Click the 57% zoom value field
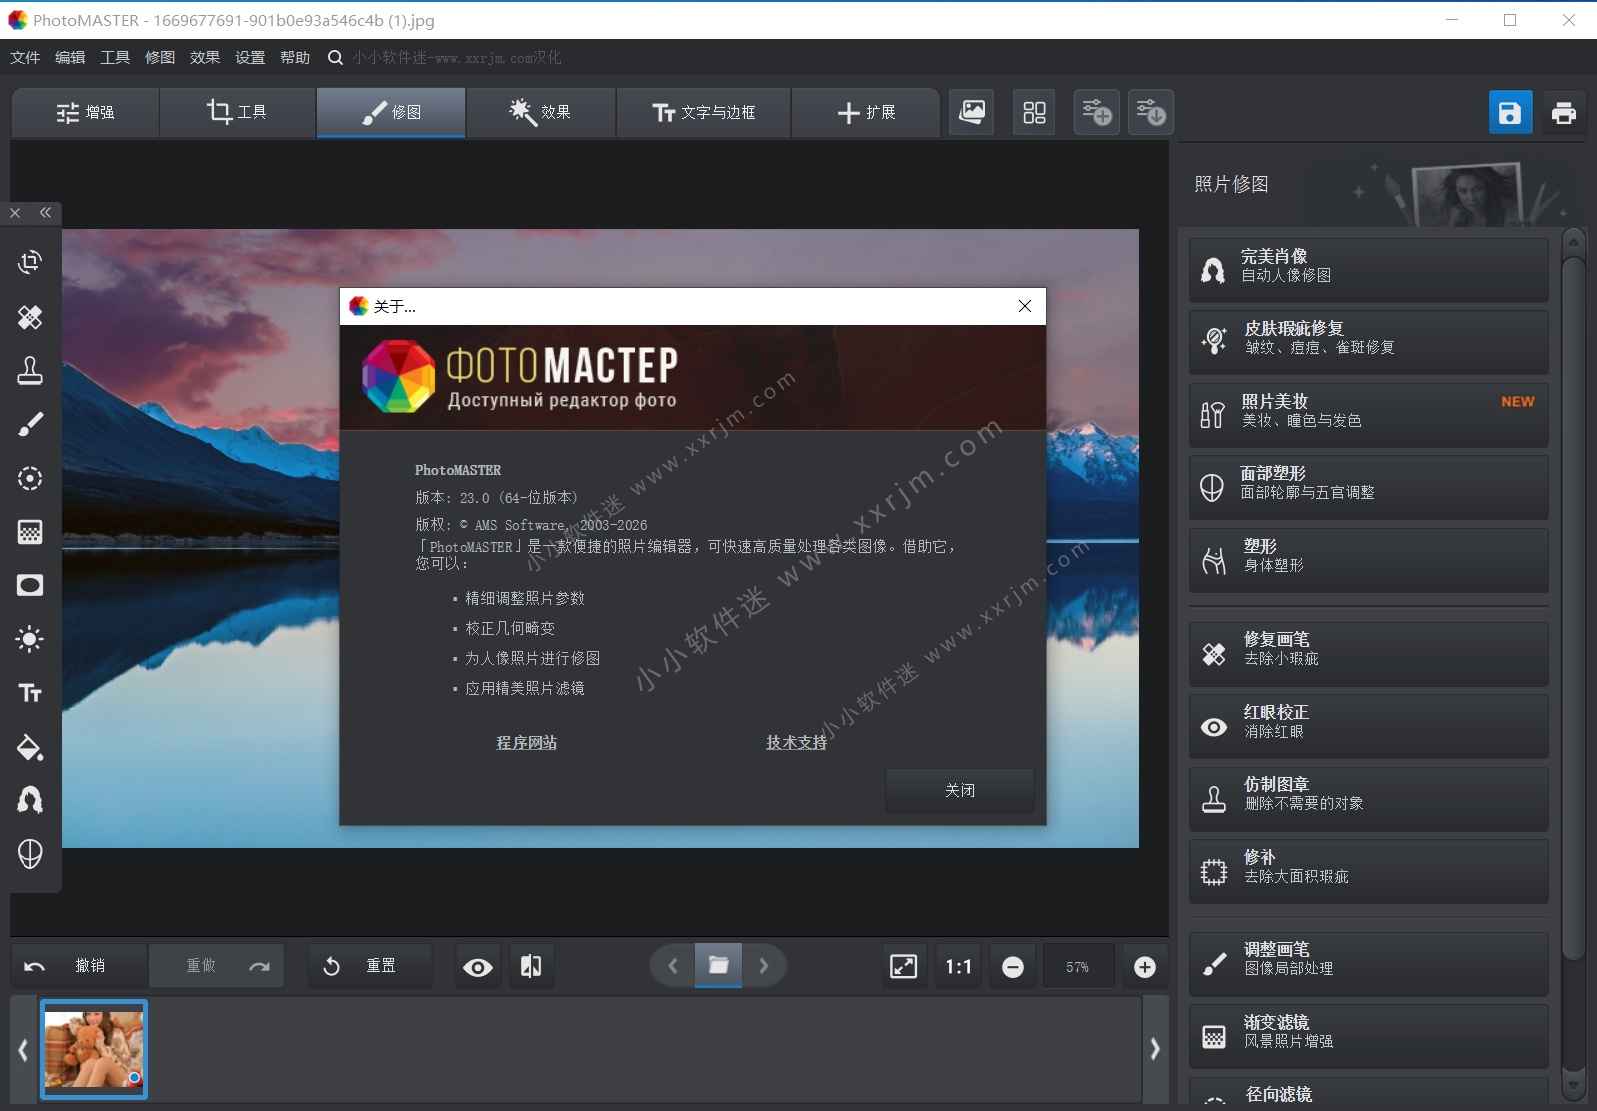This screenshot has height=1111, width=1597. (1078, 967)
